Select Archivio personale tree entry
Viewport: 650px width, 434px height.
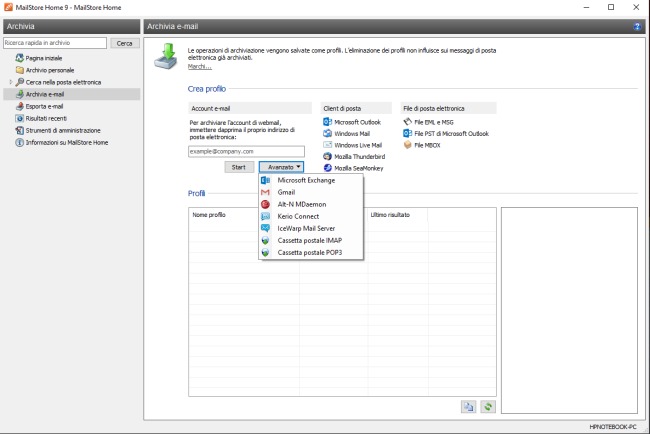tap(50, 70)
